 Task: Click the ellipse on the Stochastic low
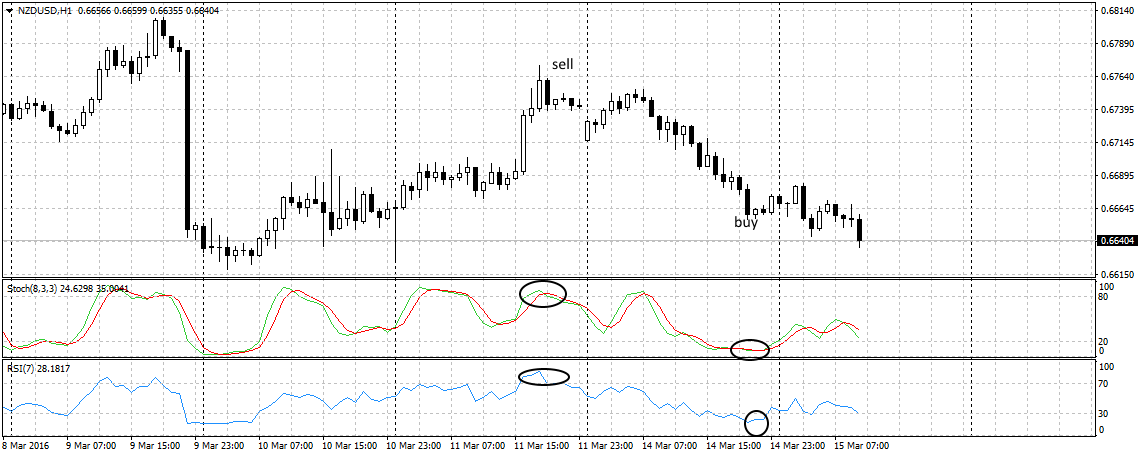pyautogui.click(x=749, y=349)
